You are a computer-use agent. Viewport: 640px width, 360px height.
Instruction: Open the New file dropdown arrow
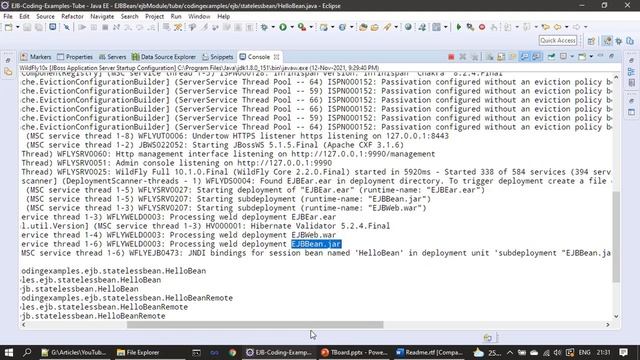[x=18, y=27]
